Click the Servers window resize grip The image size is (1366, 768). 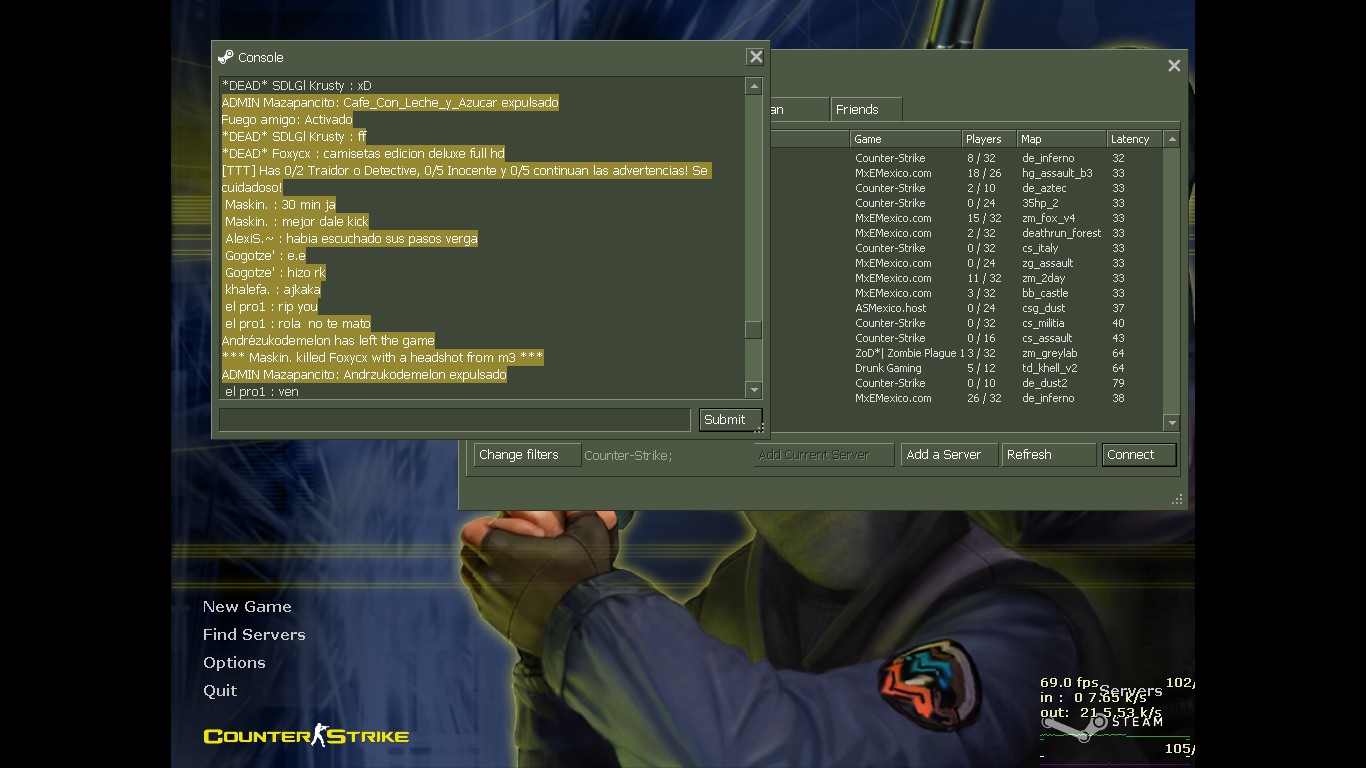pyautogui.click(x=1178, y=500)
